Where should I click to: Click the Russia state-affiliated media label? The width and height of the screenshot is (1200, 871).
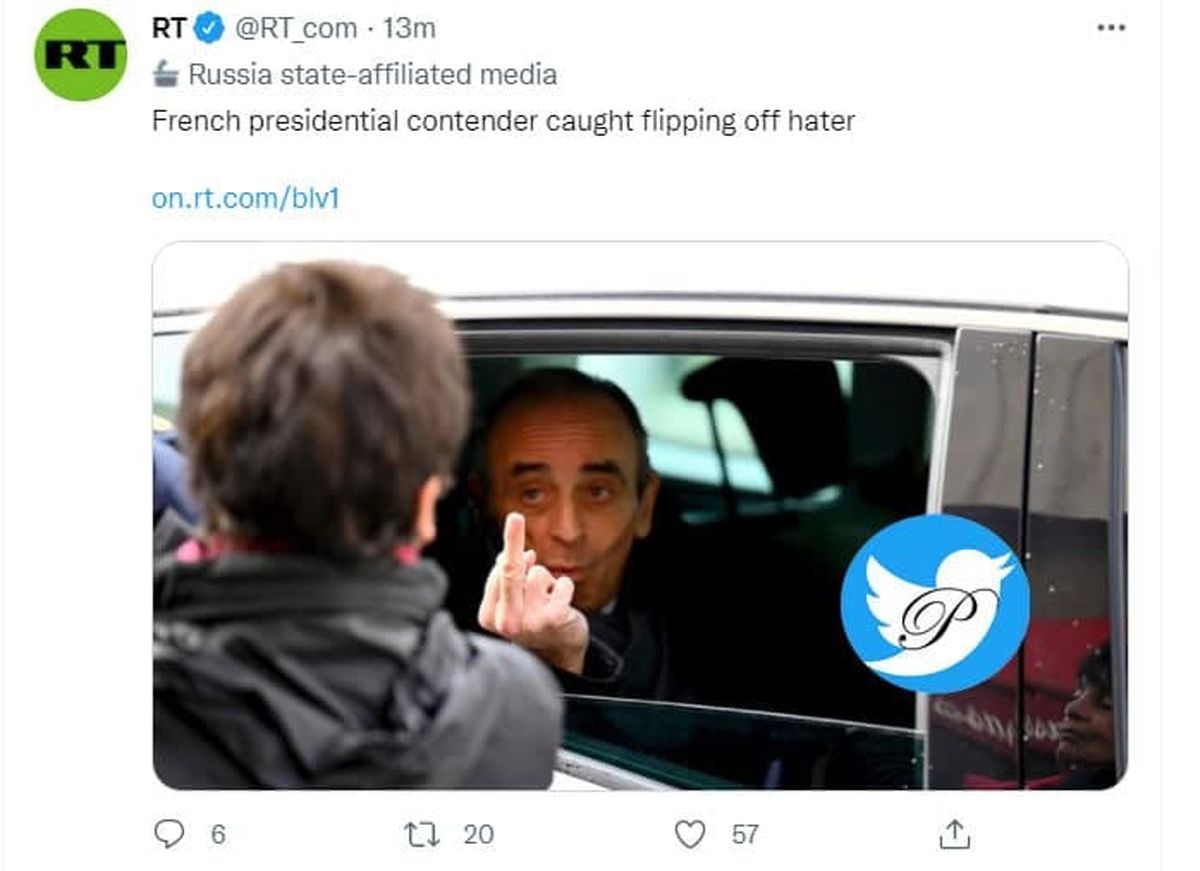[372, 74]
